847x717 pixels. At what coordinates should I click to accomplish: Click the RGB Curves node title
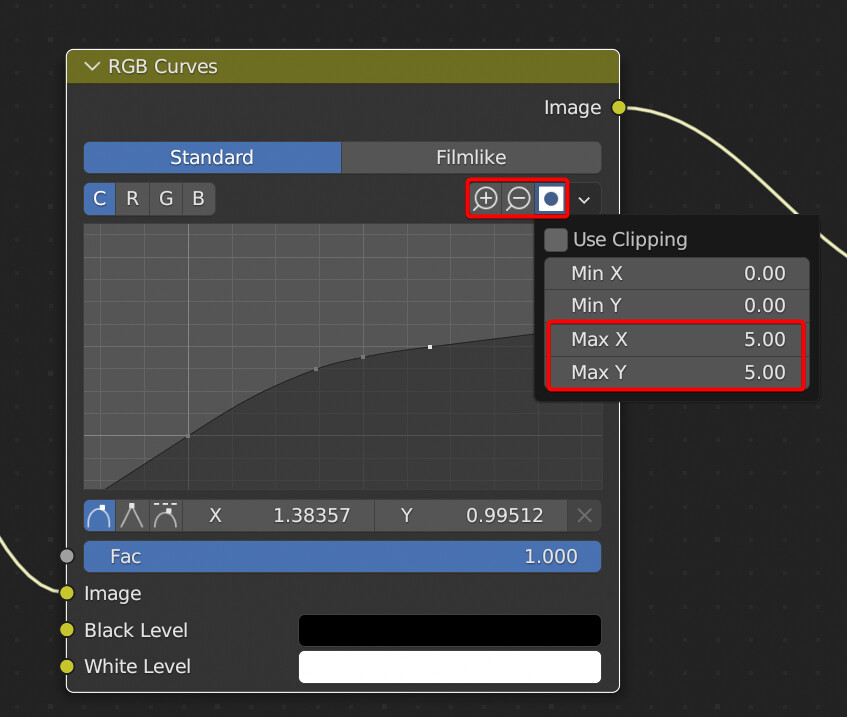click(x=163, y=66)
